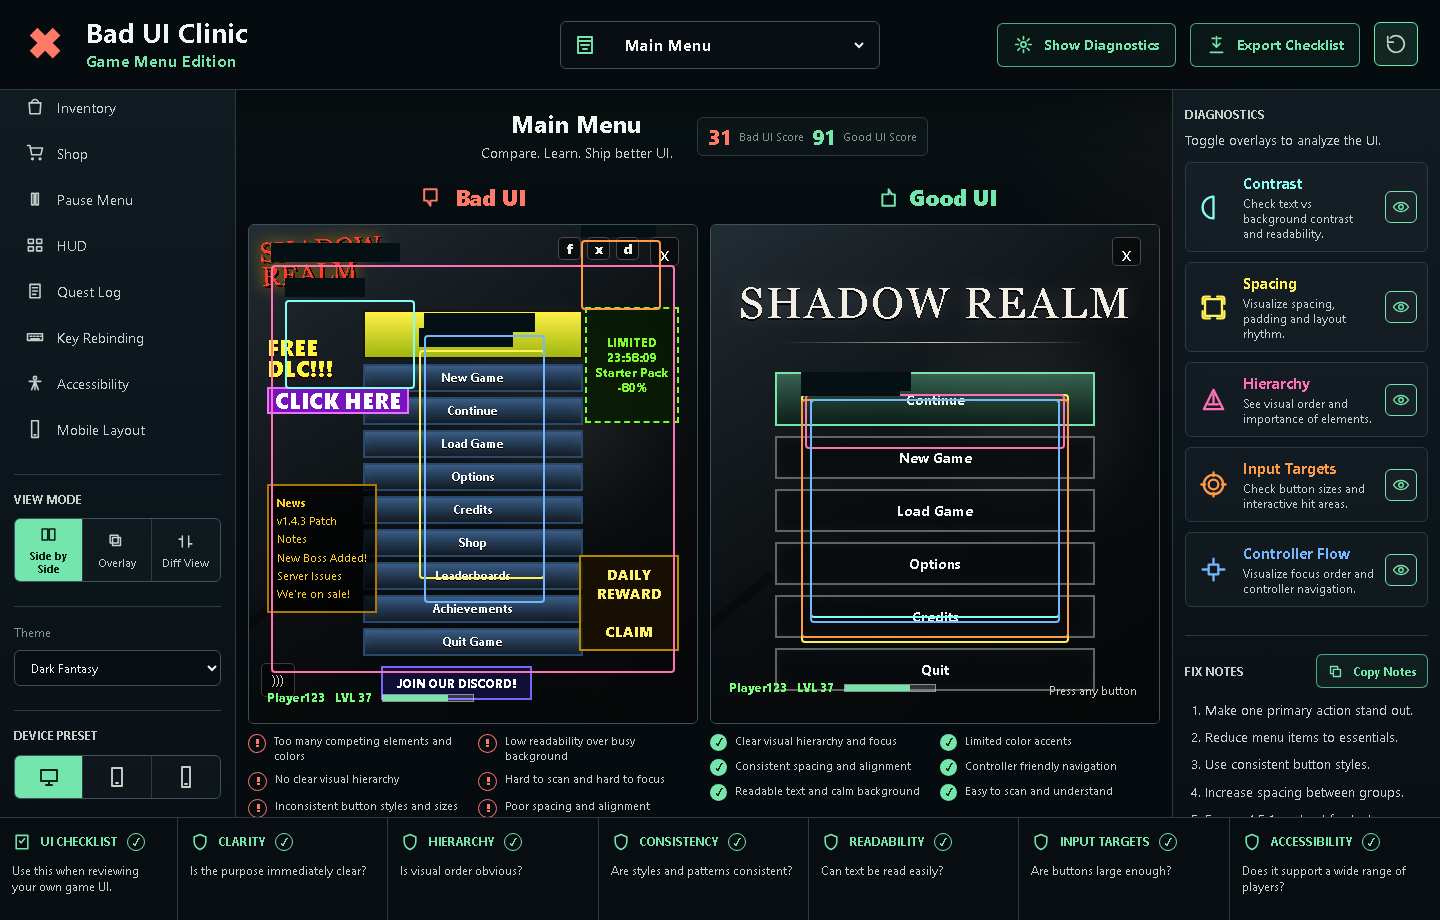Click the Discord 'd' icon in Bad UI

coord(628,249)
